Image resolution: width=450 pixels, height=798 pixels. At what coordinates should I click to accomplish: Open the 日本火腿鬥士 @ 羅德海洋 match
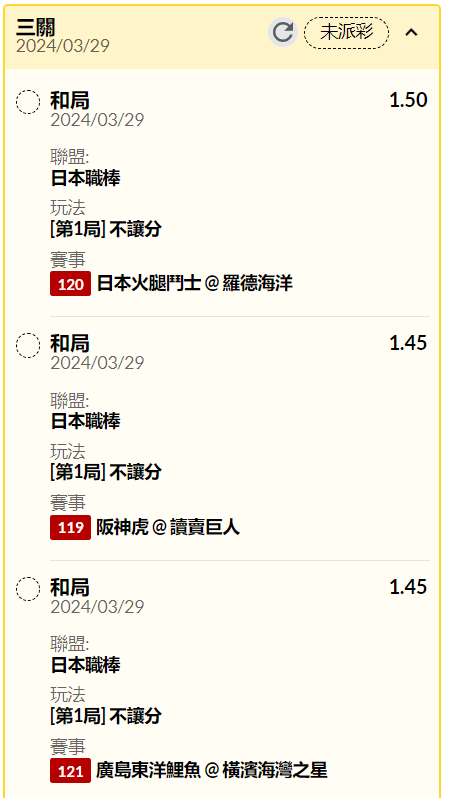195,283
